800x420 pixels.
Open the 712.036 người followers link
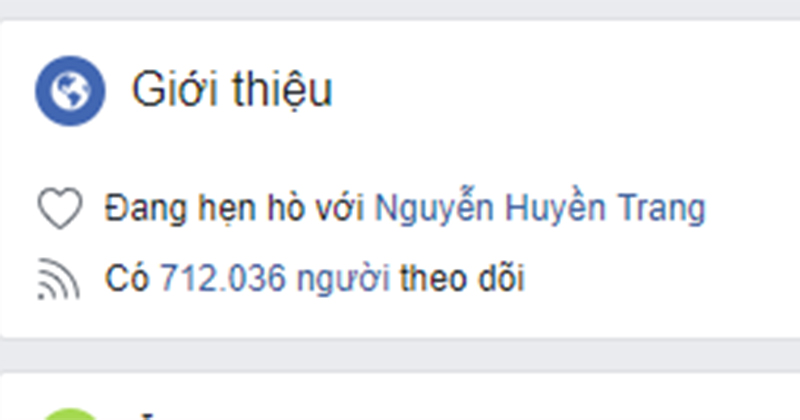click(x=276, y=278)
